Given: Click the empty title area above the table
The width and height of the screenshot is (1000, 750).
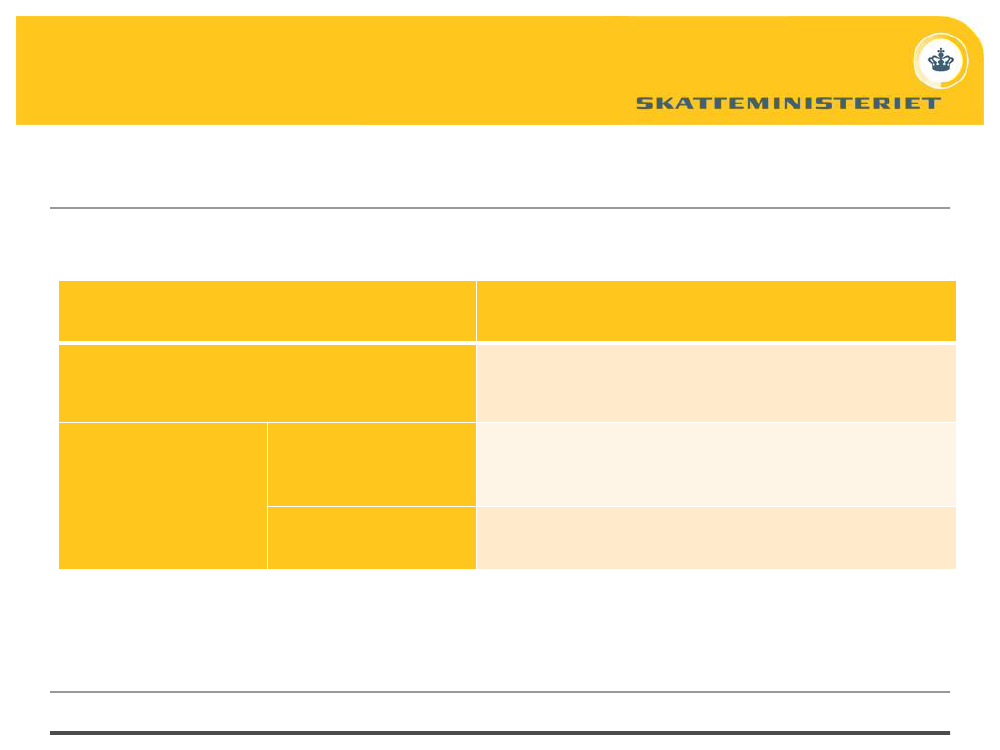Looking at the screenshot, I should pos(500,166).
